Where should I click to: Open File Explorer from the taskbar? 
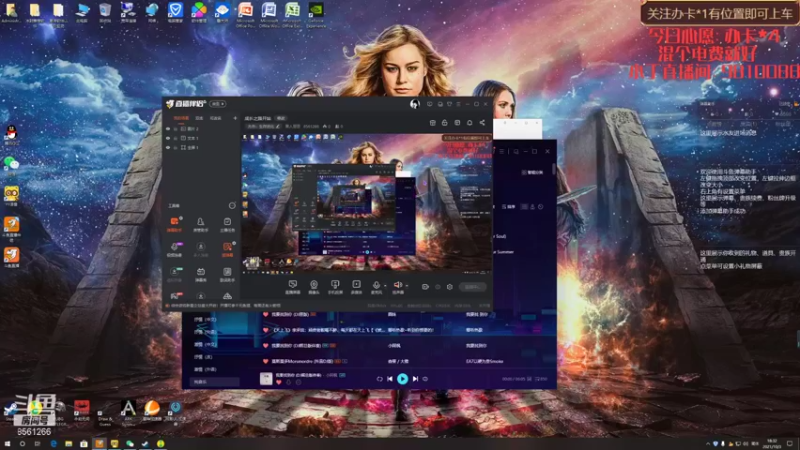click(x=68, y=444)
